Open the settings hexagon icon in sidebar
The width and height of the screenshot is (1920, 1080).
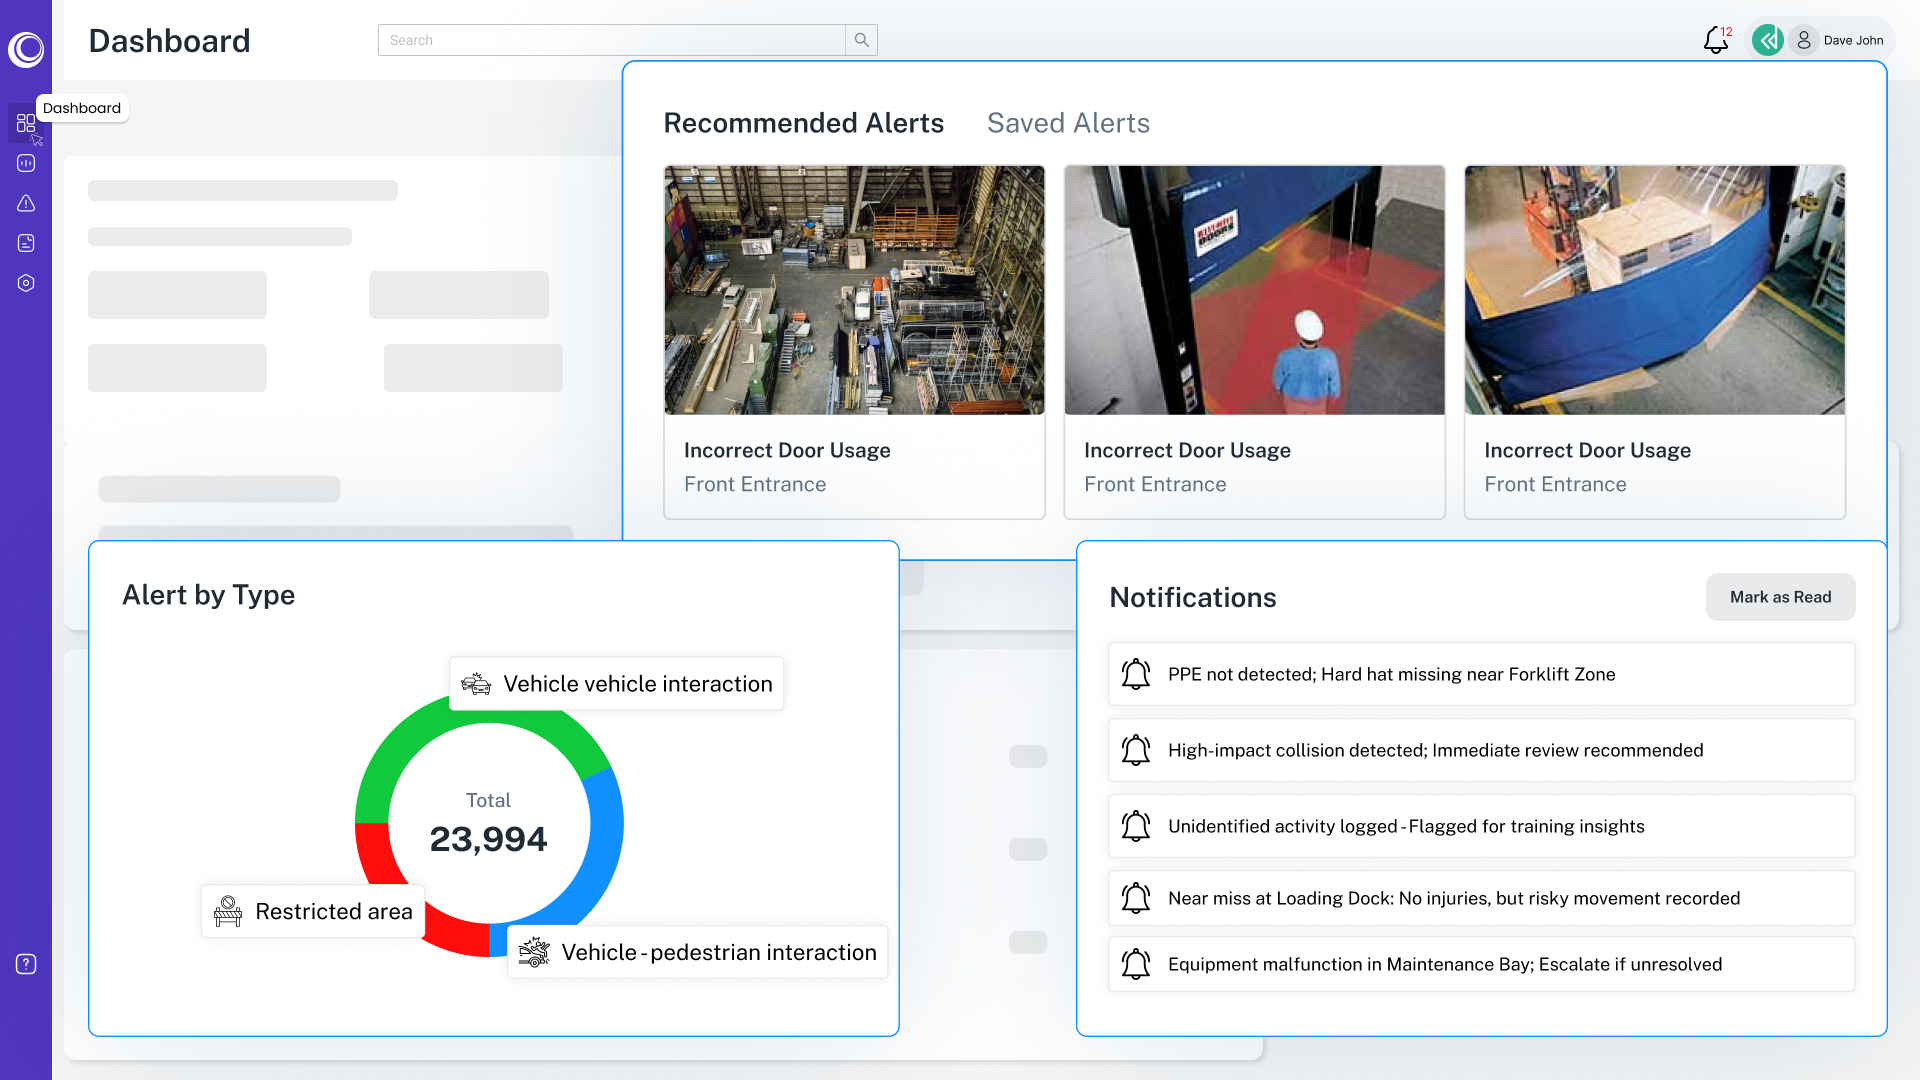(x=26, y=283)
